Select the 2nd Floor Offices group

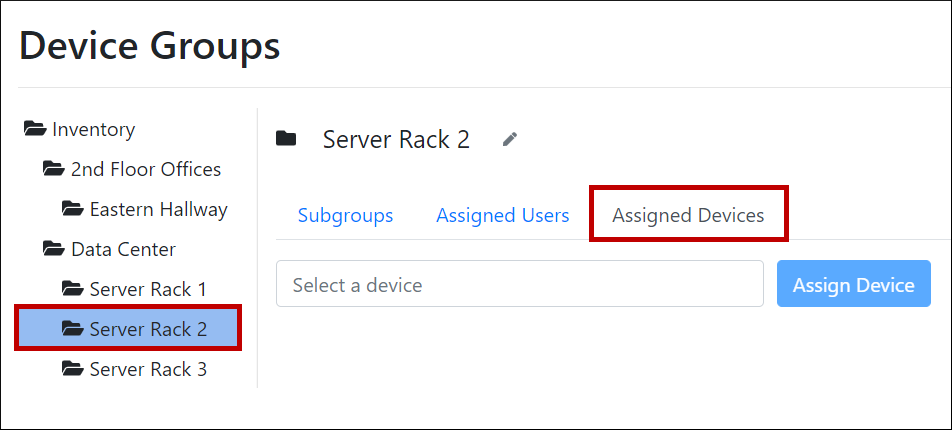point(146,169)
